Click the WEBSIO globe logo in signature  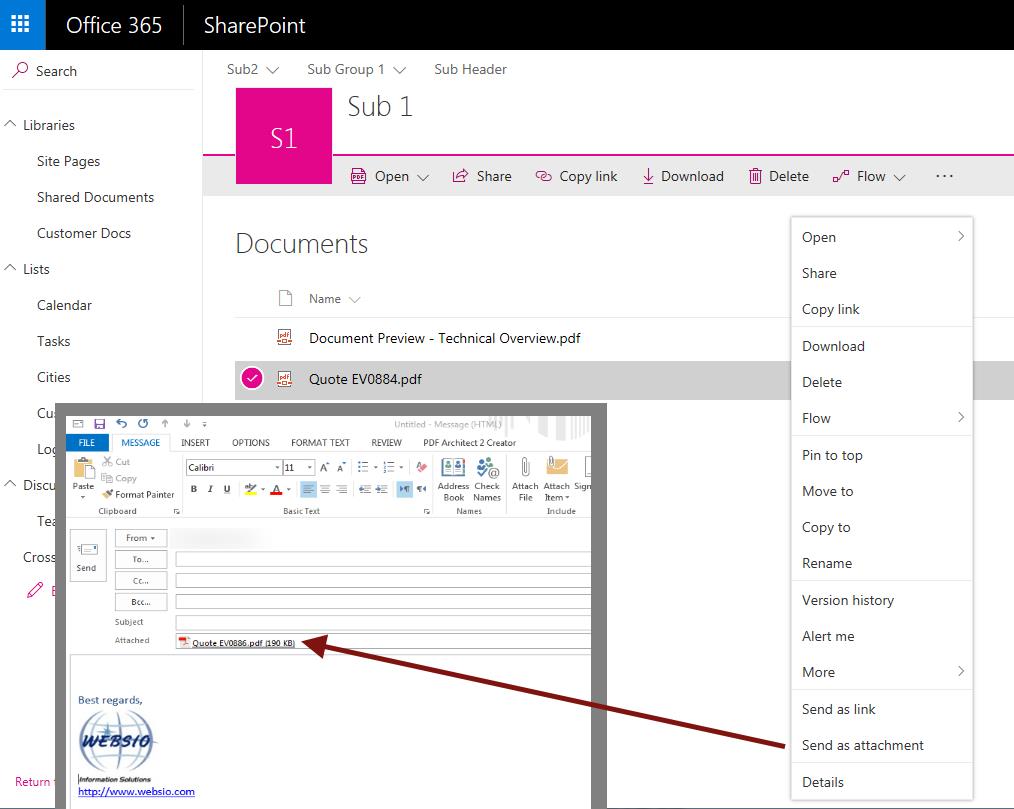pos(116,740)
